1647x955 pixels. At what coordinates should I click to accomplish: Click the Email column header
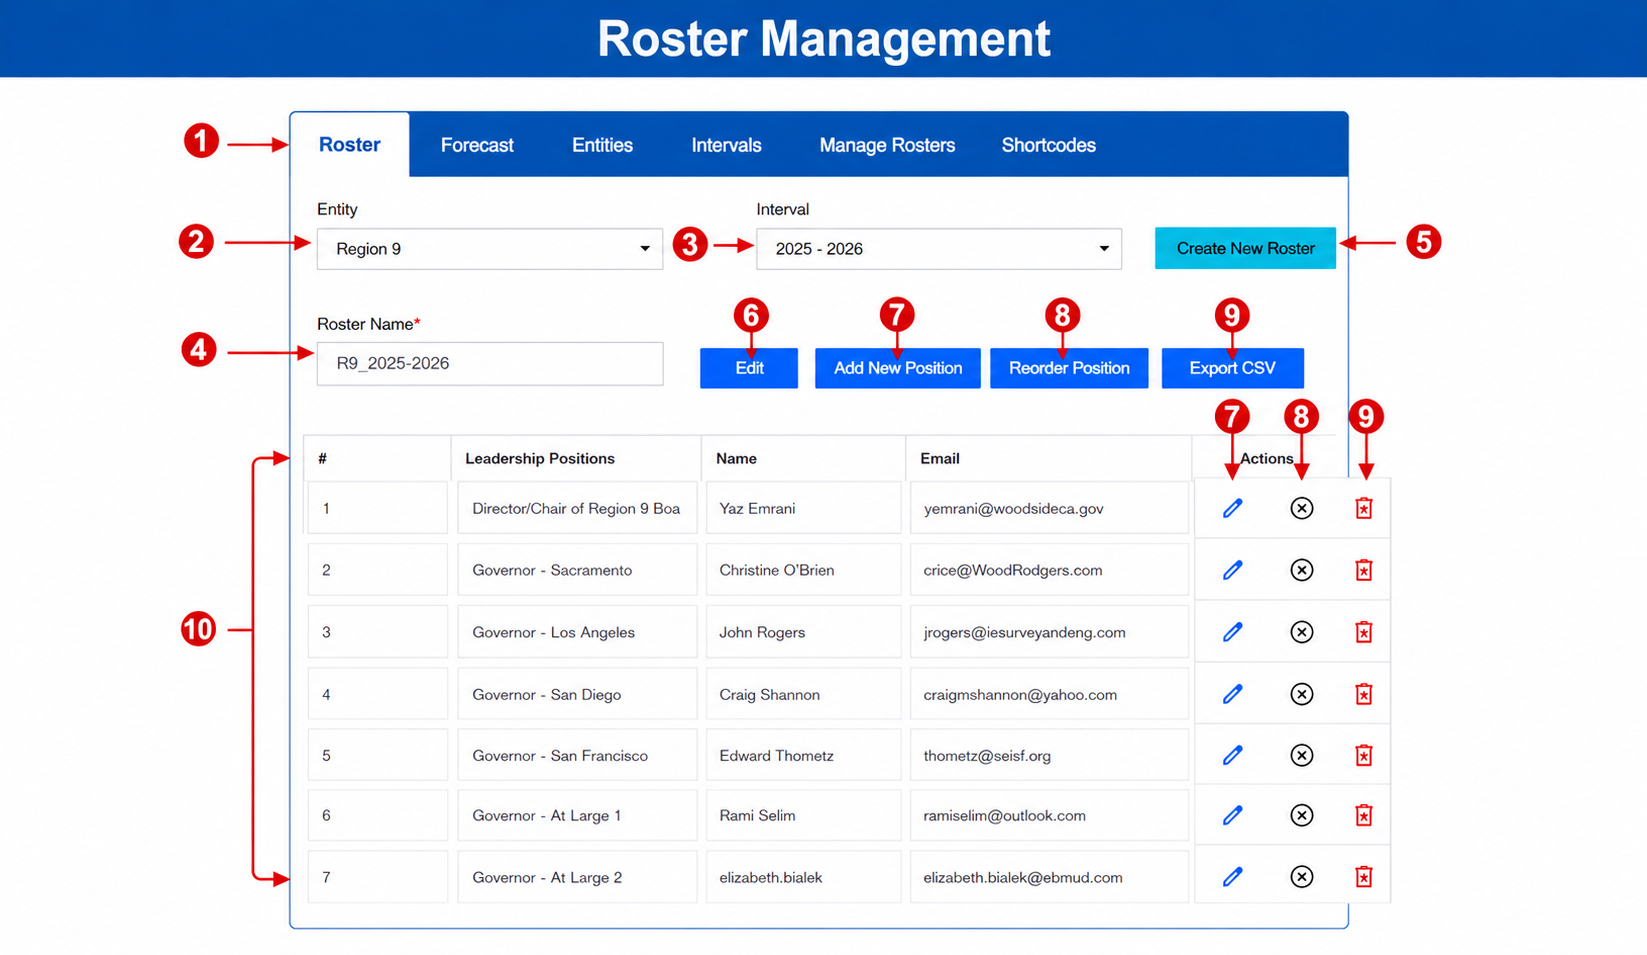point(940,458)
